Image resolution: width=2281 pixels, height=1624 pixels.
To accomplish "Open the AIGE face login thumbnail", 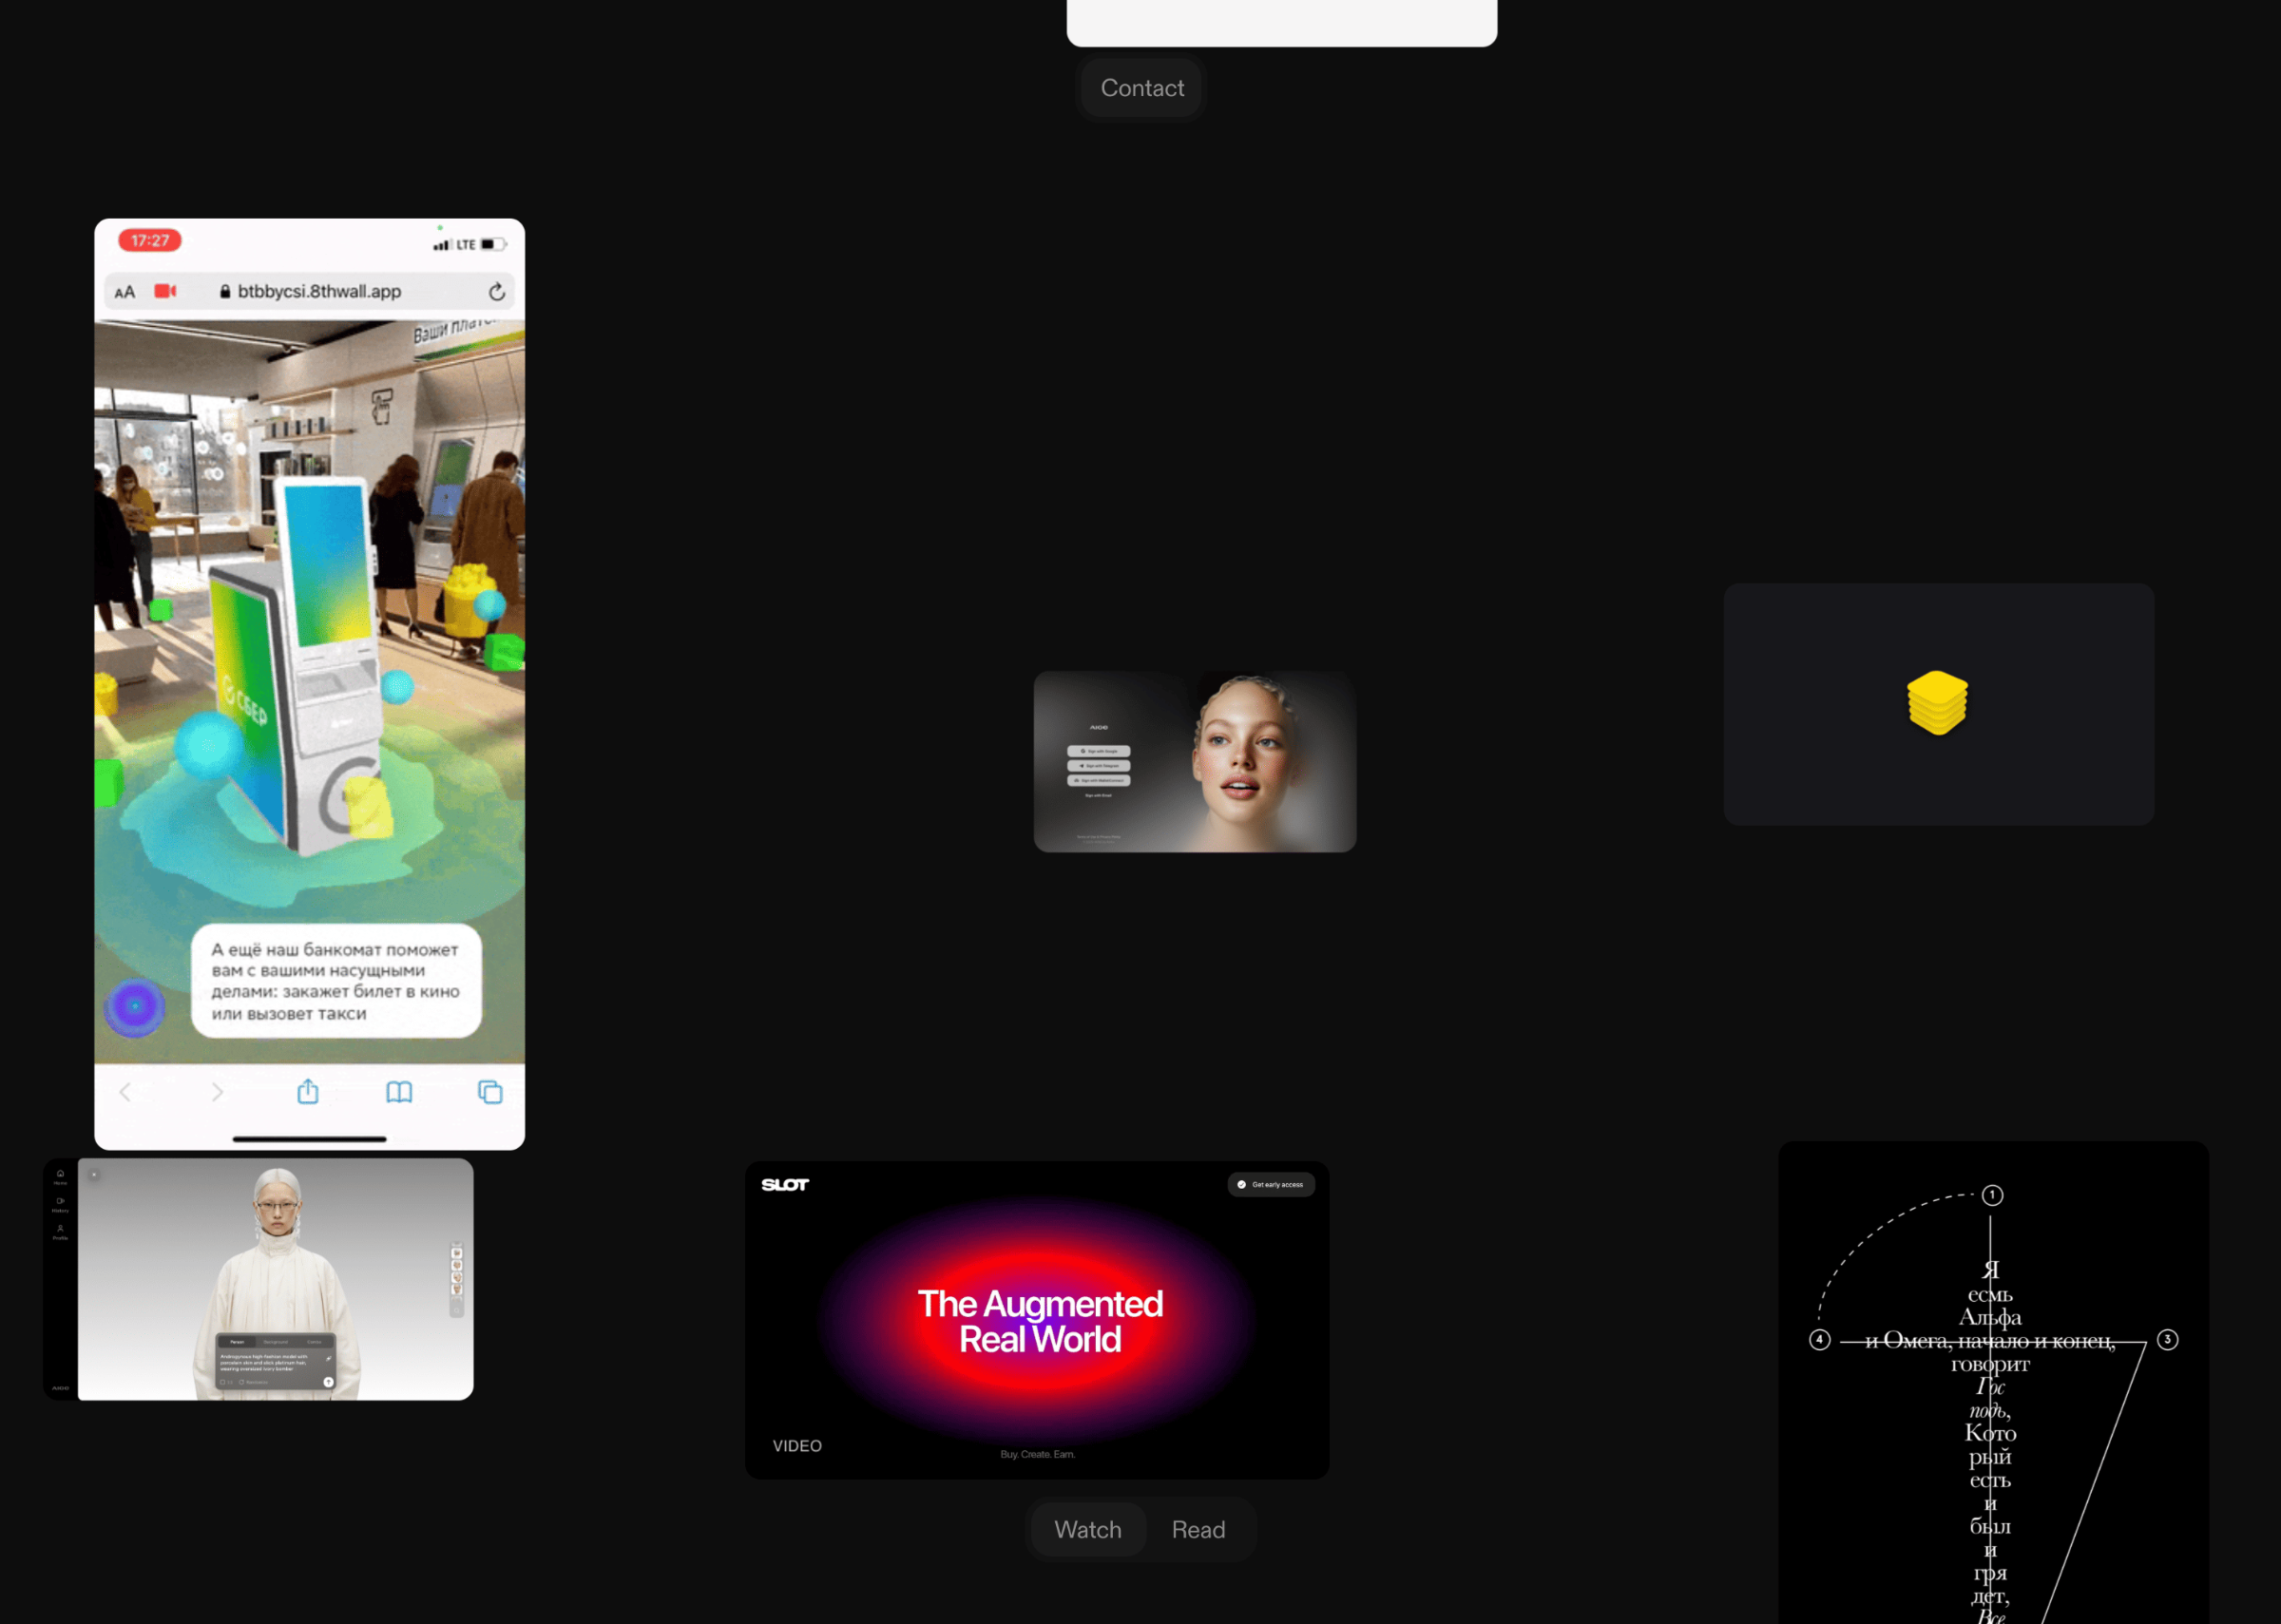I will [x=1195, y=761].
